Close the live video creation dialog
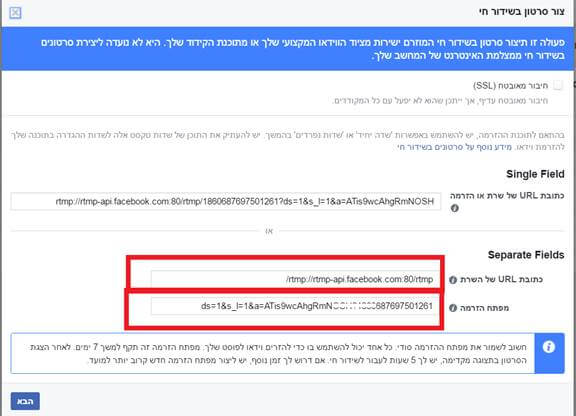576x416 pixels. (x=15, y=12)
